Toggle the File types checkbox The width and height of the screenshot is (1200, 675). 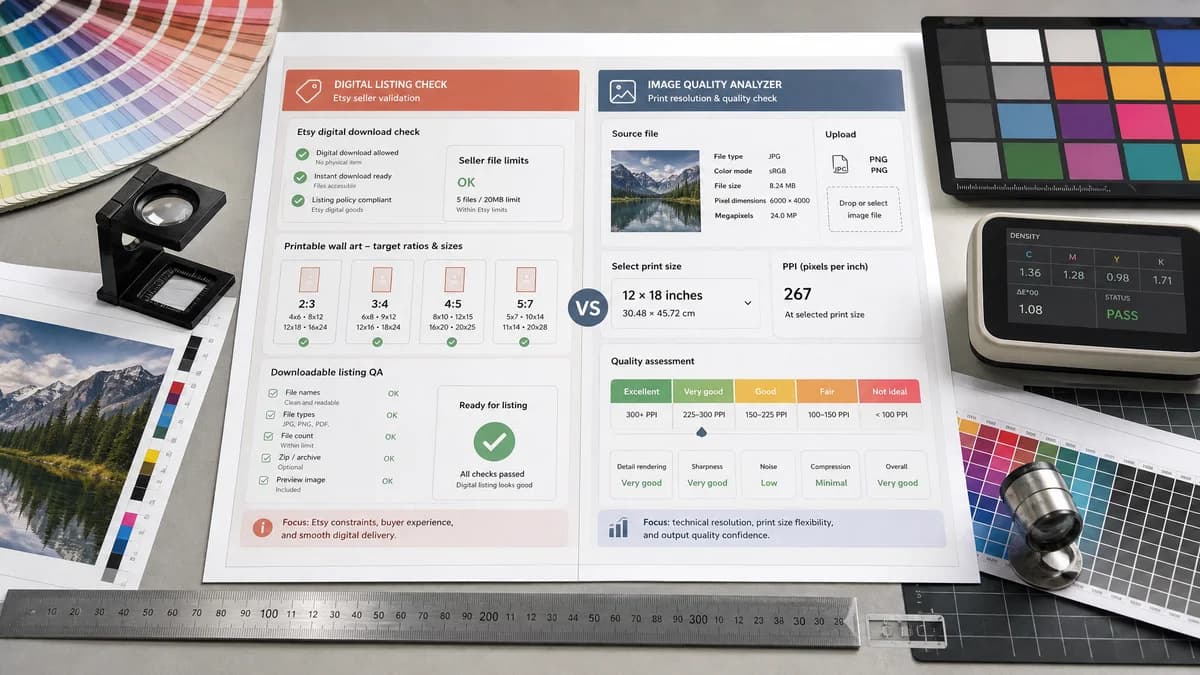[271, 415]
